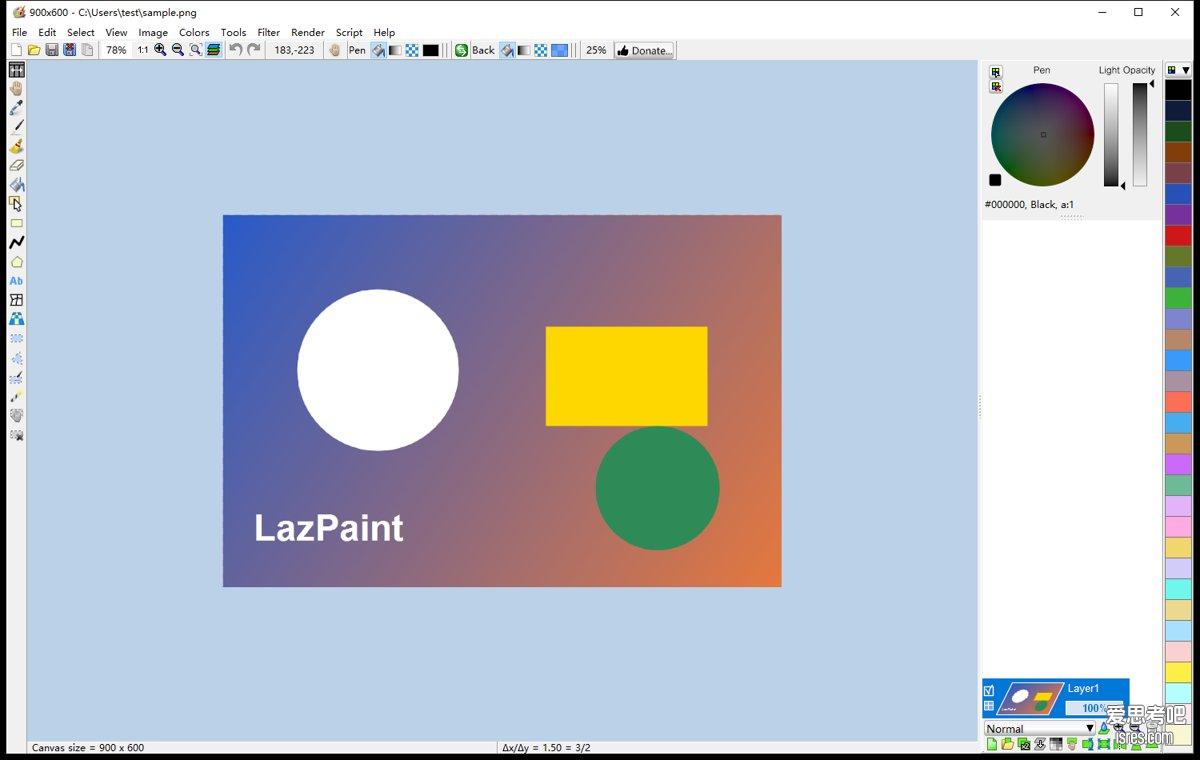Select the Edit shape tool
This screenshot has height=760, width=1200.
[16, 203]
